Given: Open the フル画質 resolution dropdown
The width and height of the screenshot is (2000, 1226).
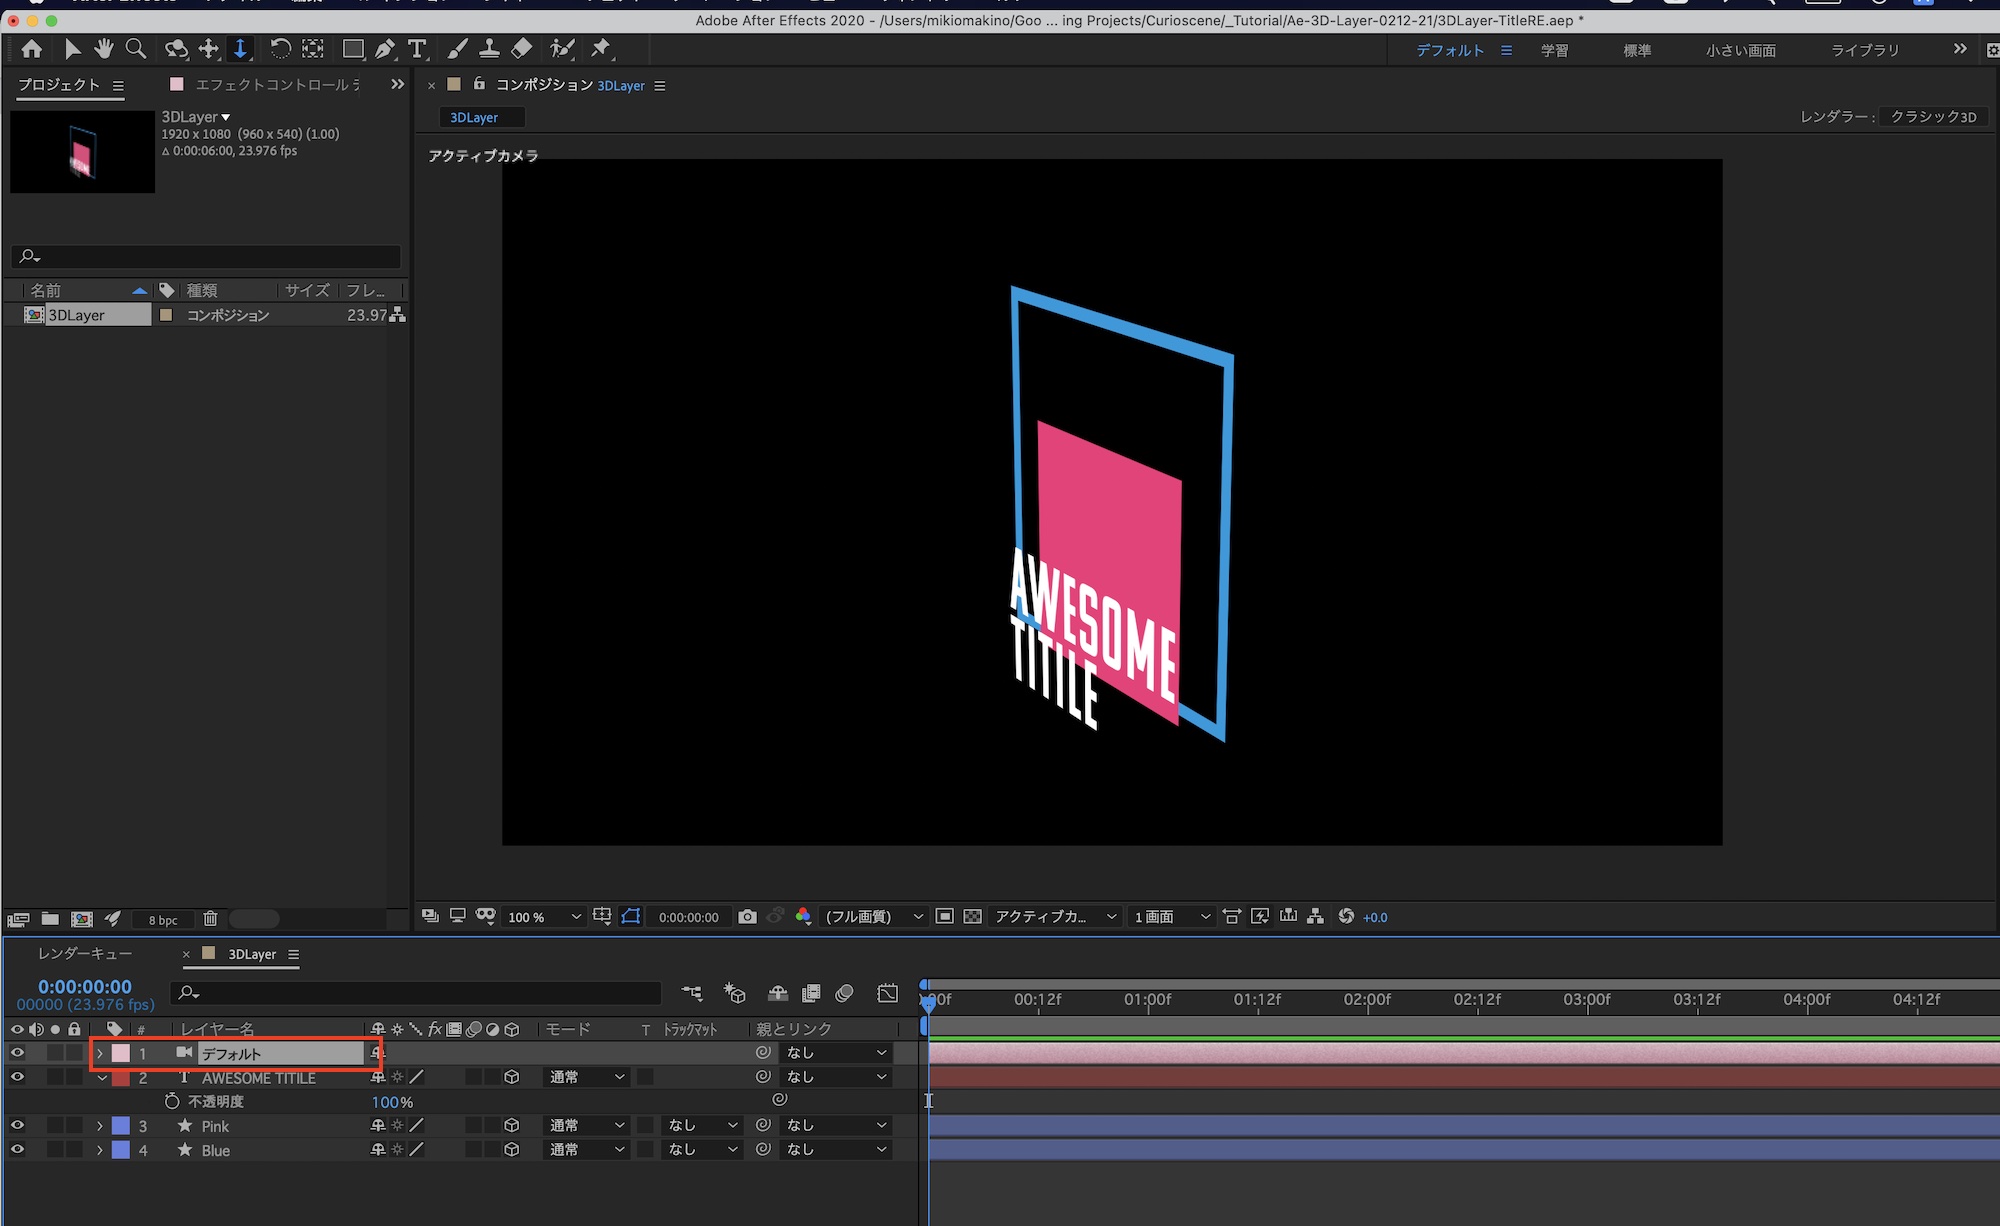Looking at the screenshot, I should [872, 917].
